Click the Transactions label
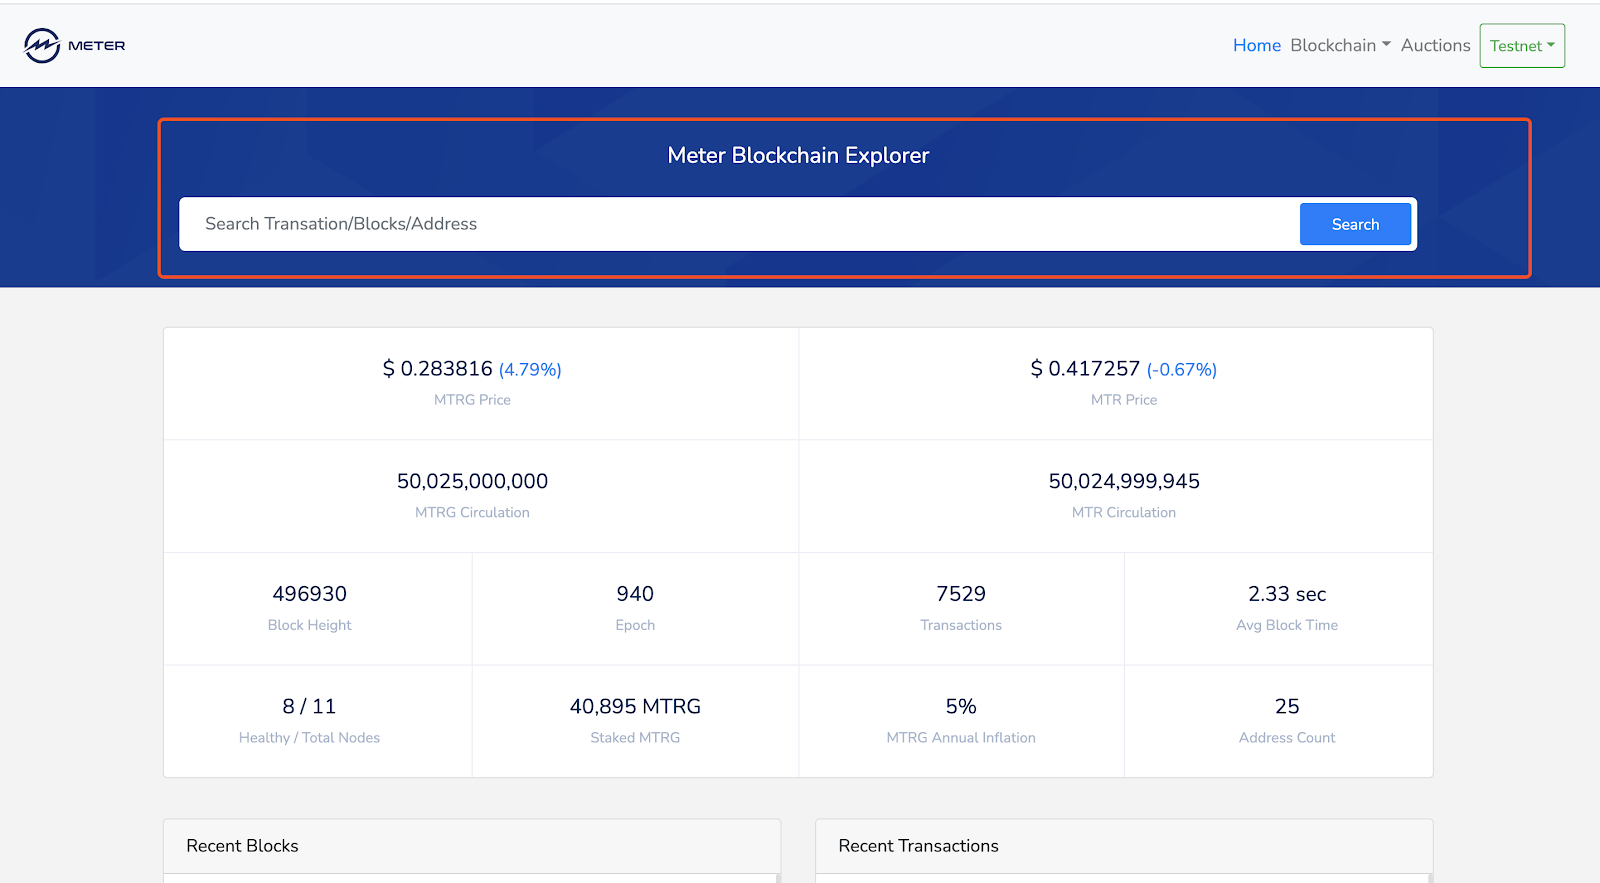 coord(961,625)
